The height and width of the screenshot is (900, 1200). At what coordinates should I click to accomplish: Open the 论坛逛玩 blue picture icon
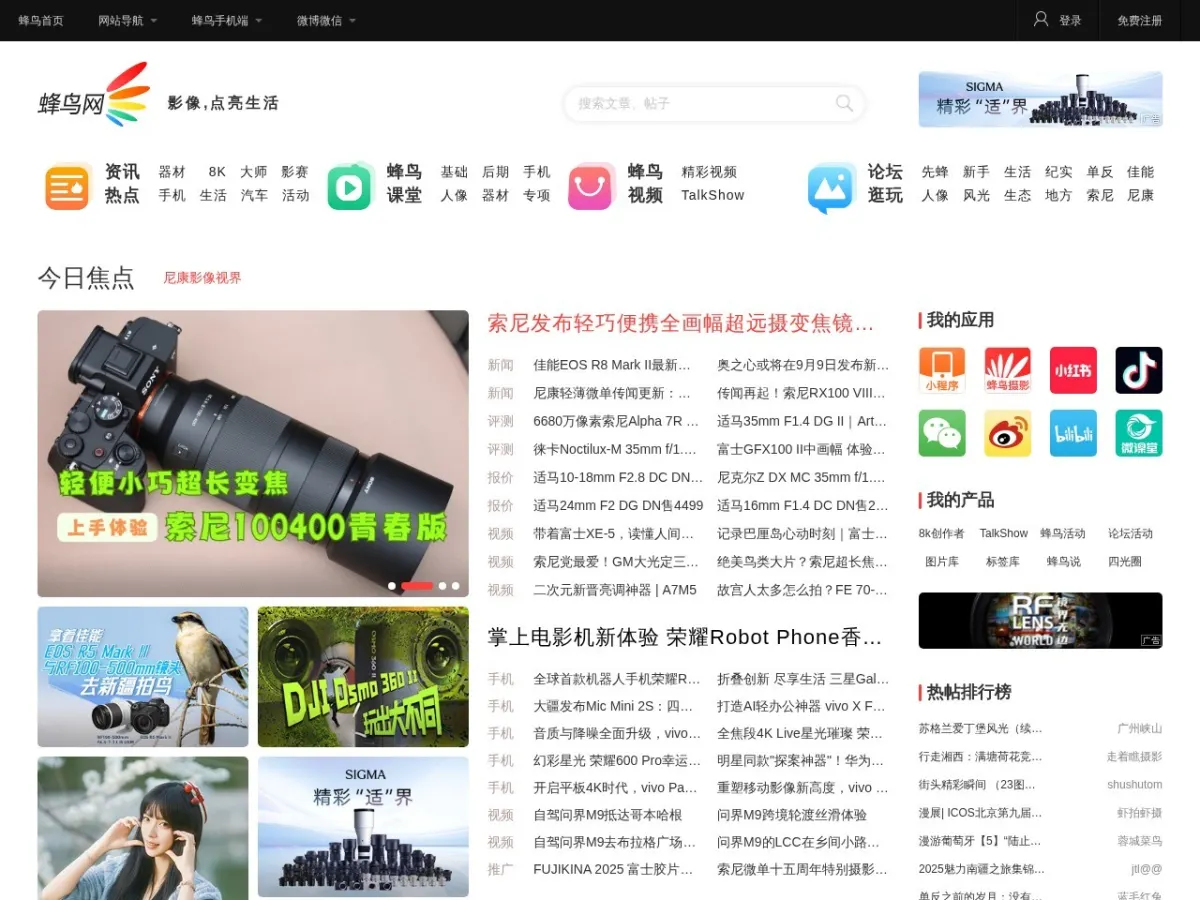click(x=832, y=187)
